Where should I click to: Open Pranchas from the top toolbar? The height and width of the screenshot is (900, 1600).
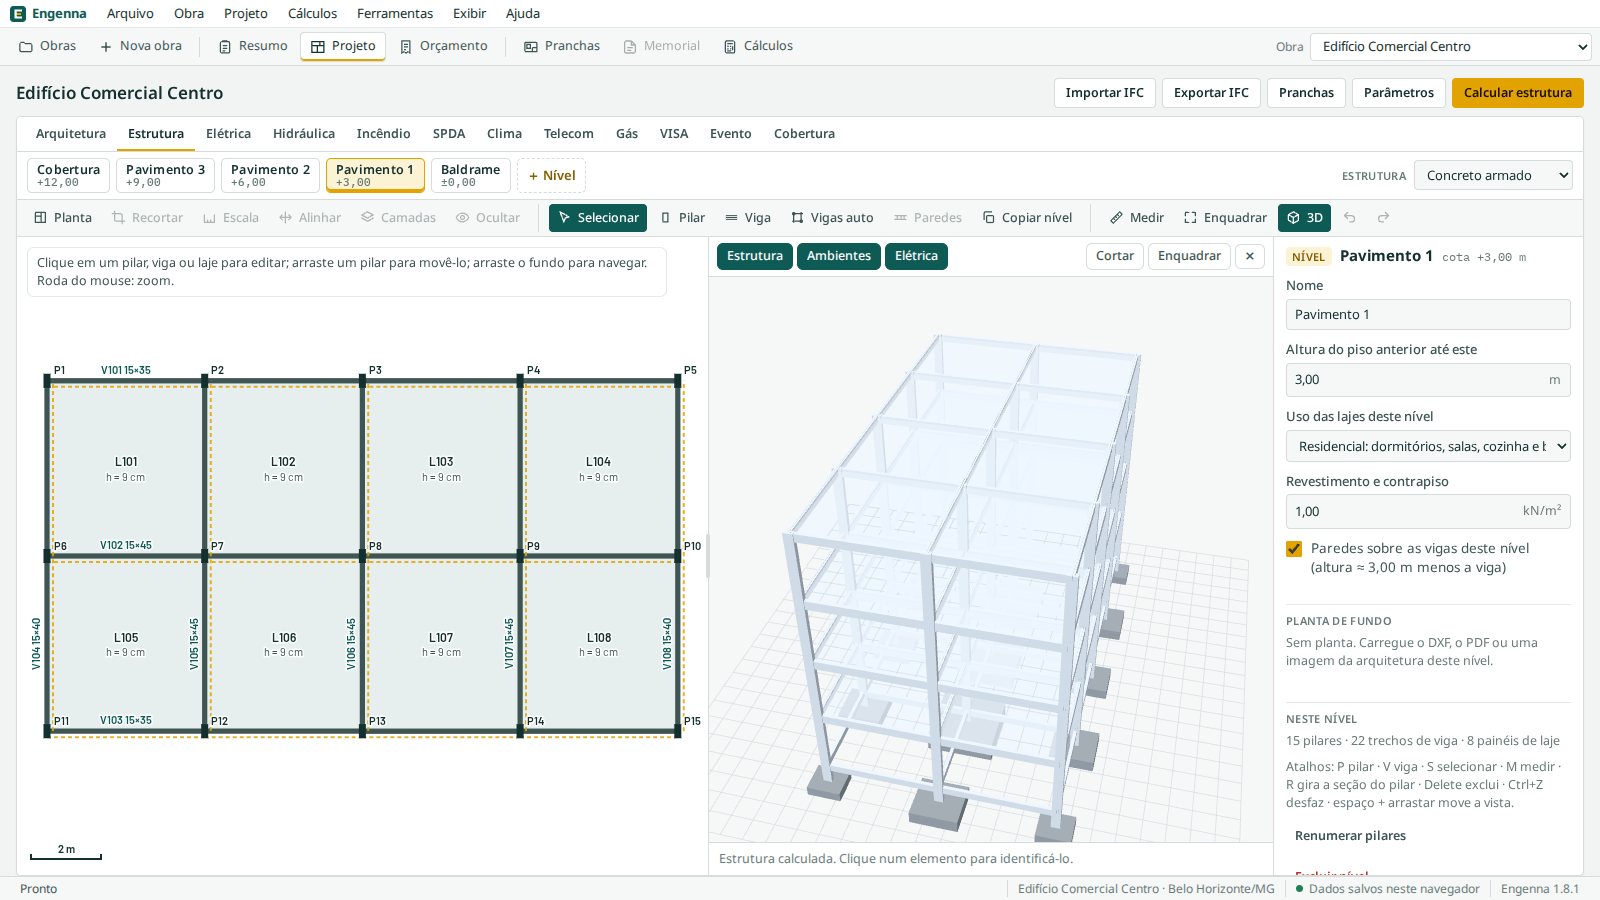pos(562,46)
